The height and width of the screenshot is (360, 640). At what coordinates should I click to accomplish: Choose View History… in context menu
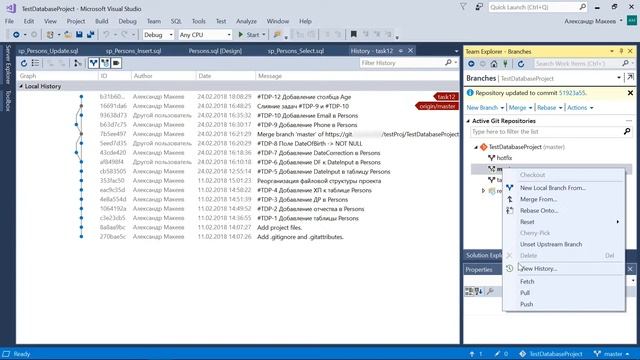point(564,269)
